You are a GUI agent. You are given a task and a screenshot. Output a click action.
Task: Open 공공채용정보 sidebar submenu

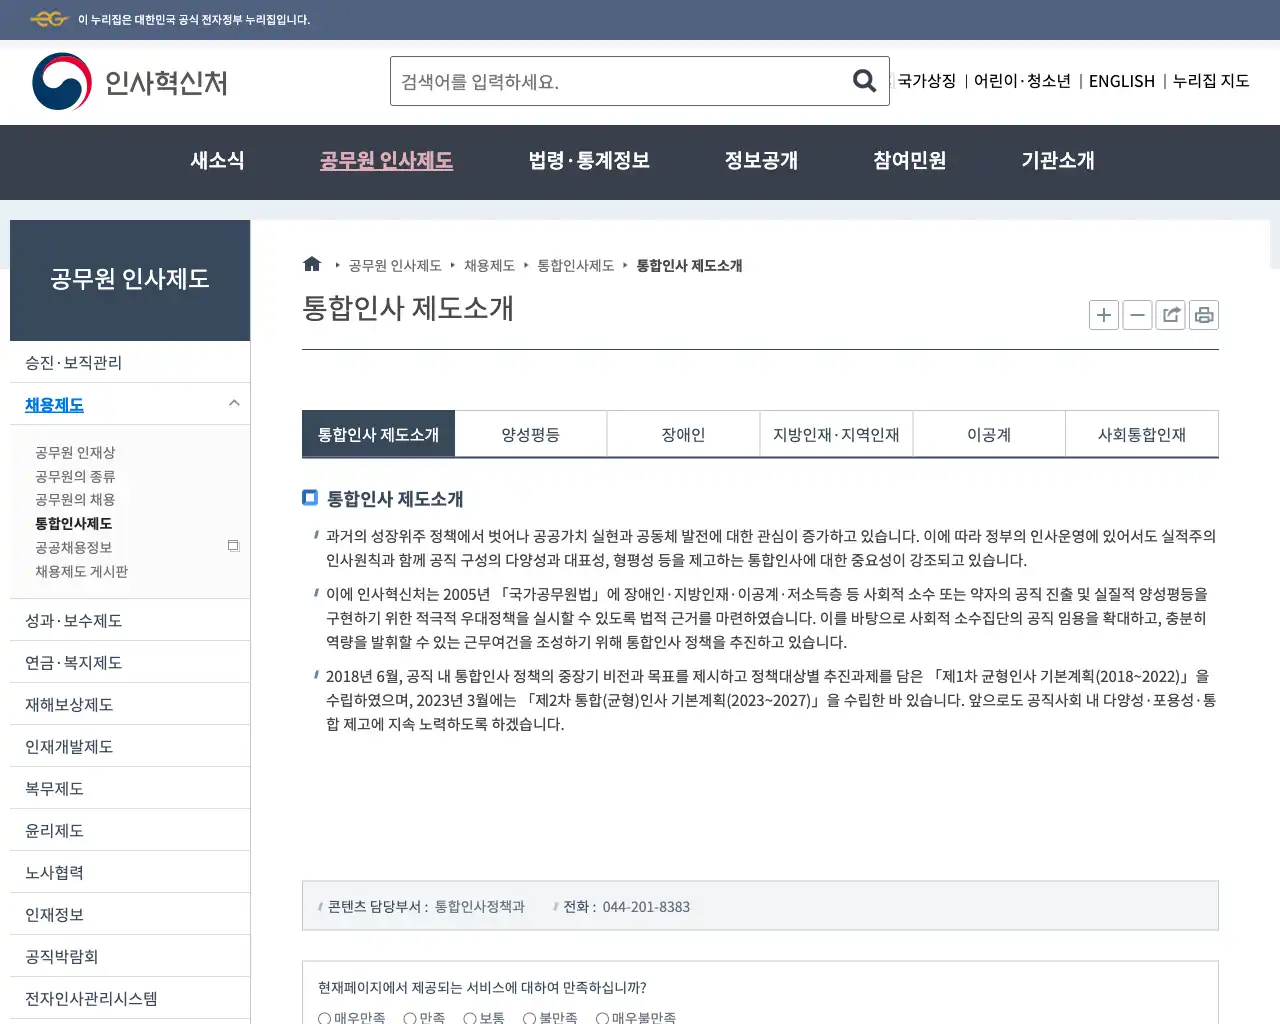coord(73,547)
